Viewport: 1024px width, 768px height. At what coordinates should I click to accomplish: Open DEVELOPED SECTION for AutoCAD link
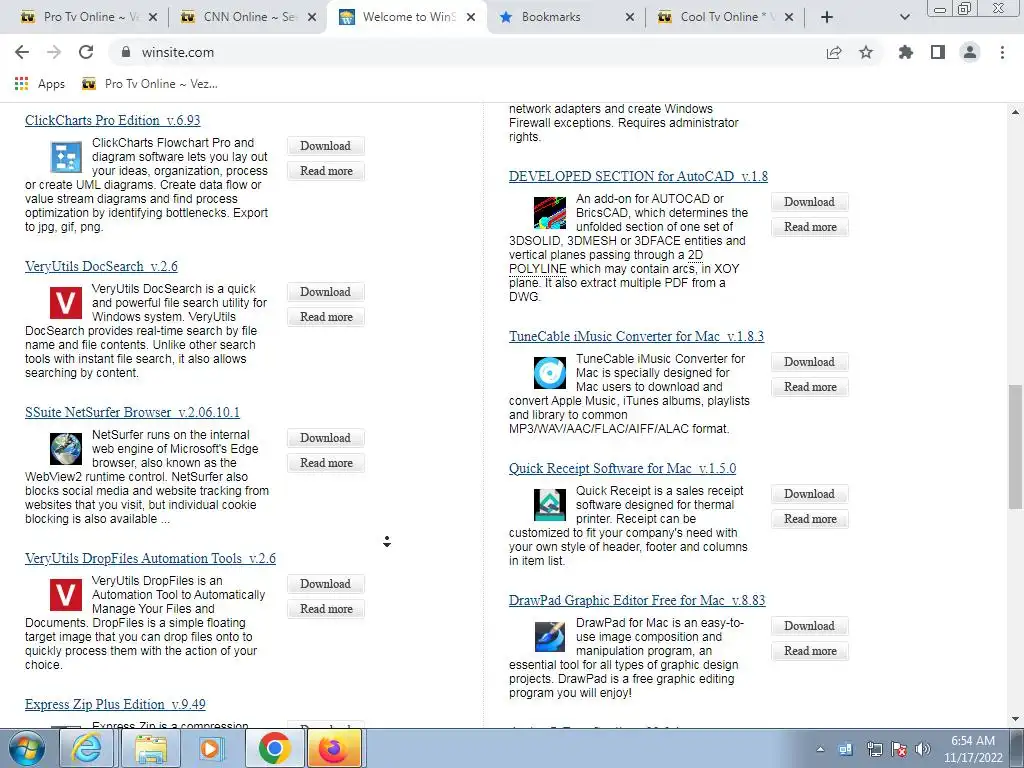638,176
